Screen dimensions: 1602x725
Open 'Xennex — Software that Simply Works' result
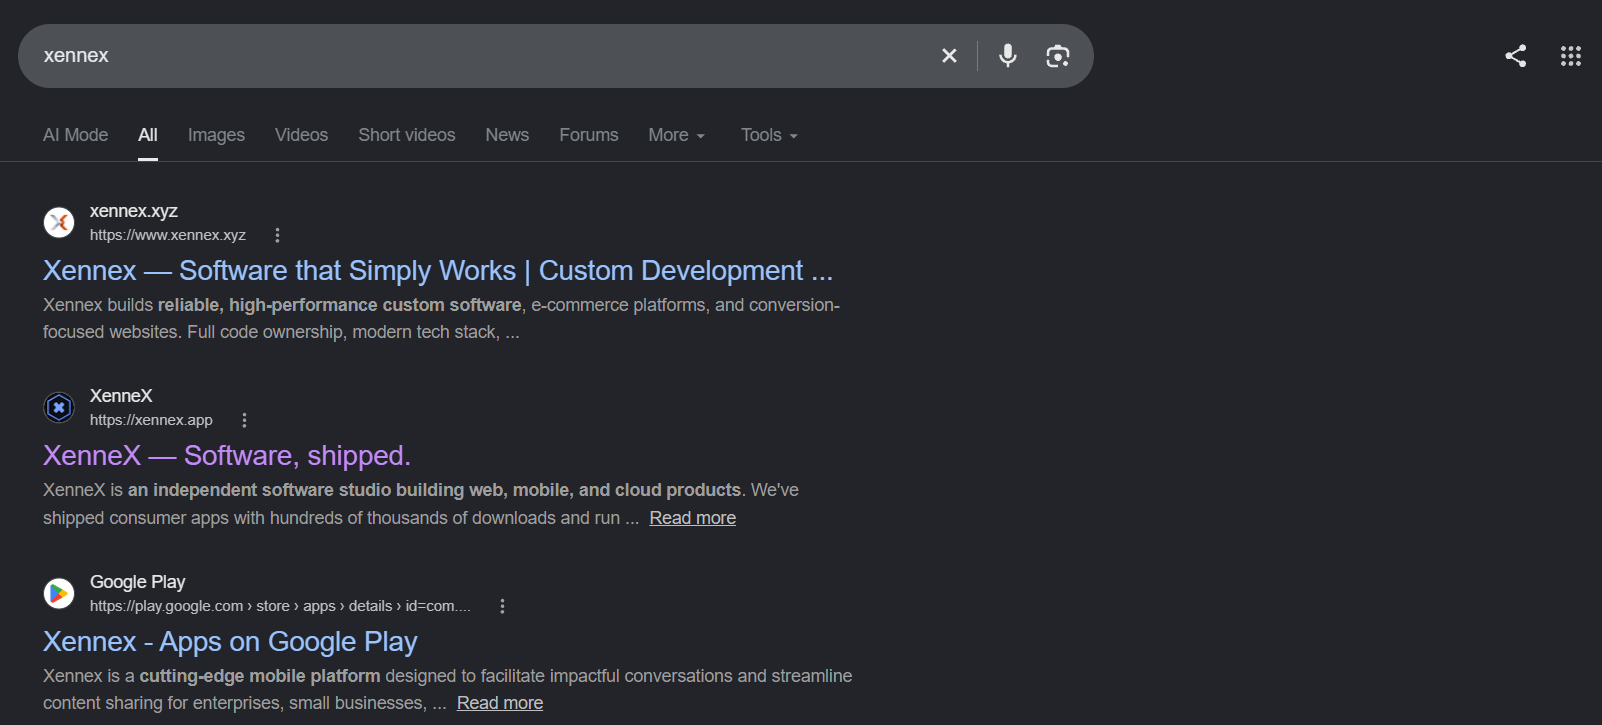click(438, 271)
